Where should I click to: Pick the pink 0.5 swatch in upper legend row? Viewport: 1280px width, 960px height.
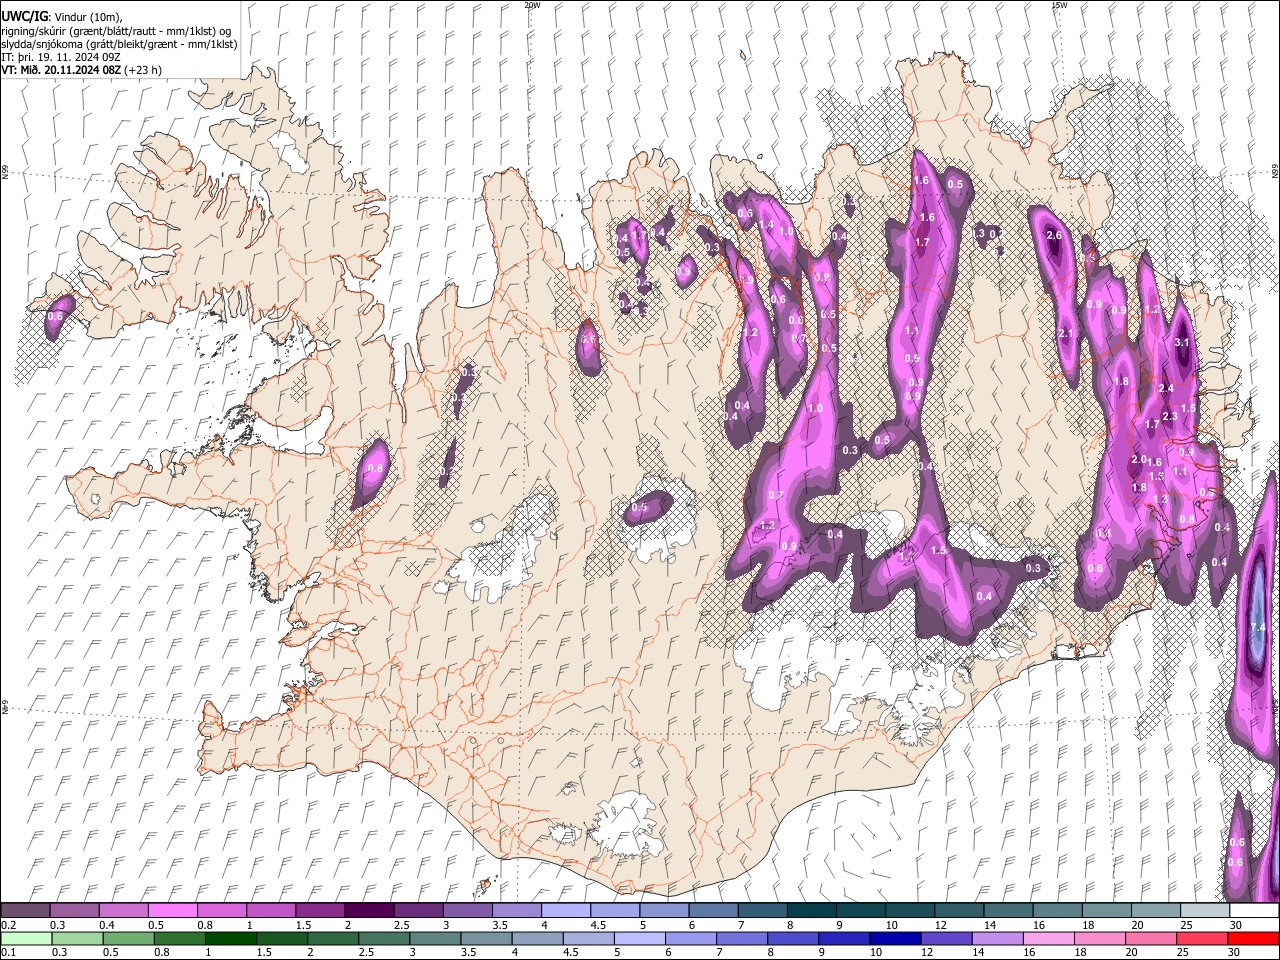point(172,911)
